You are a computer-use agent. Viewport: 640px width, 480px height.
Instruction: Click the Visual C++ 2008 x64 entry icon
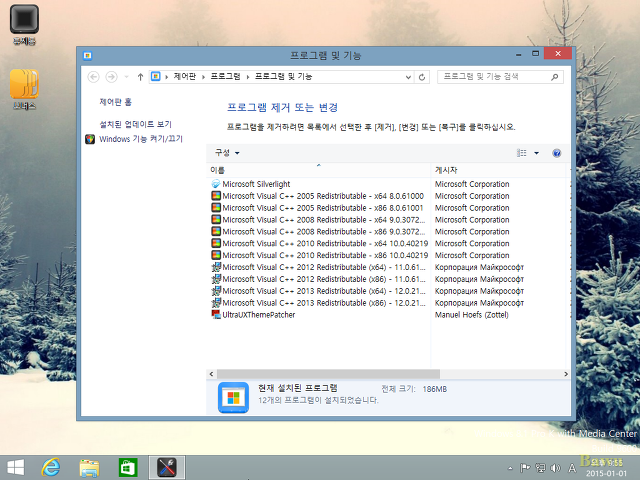216,220
